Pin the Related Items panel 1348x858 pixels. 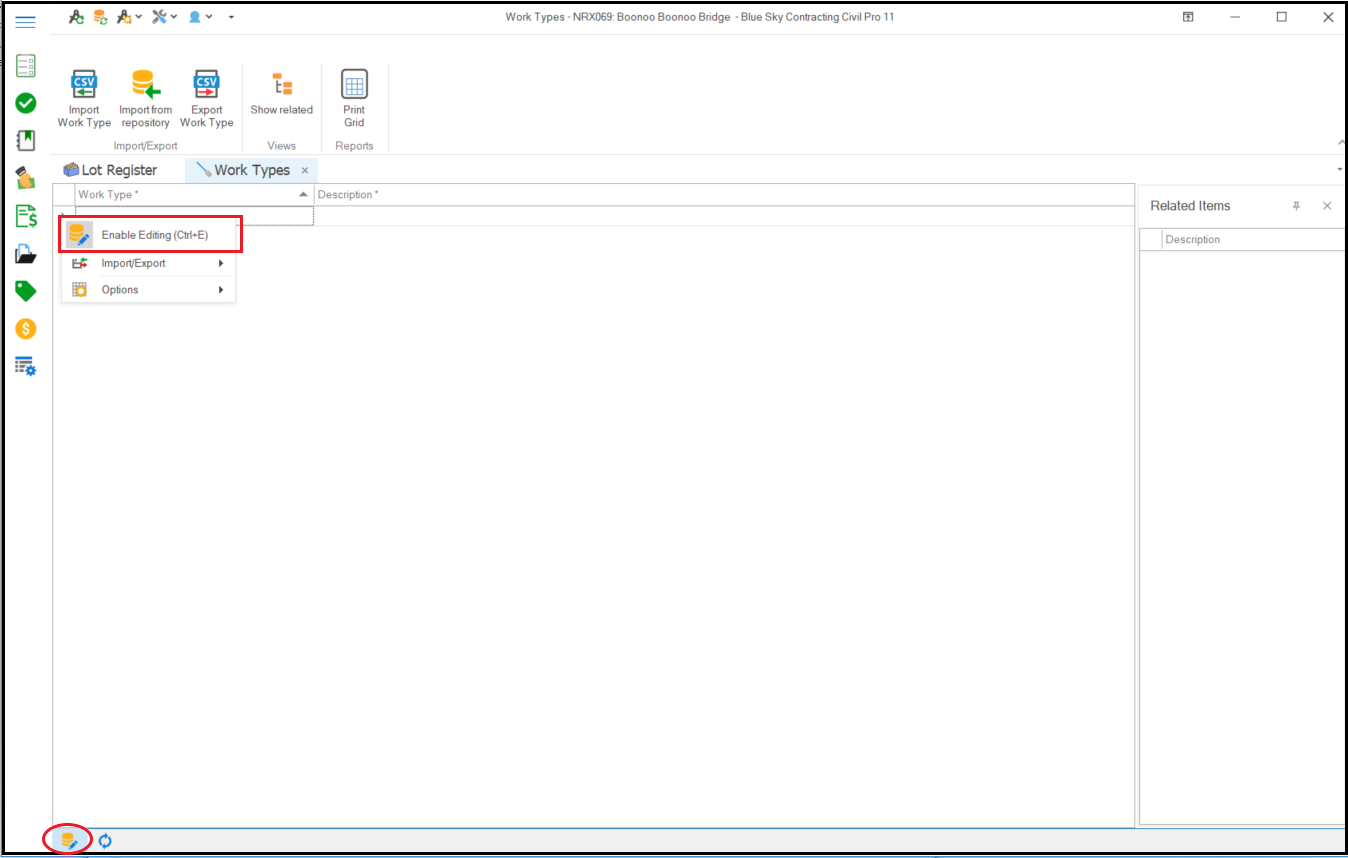[1296, 206]
